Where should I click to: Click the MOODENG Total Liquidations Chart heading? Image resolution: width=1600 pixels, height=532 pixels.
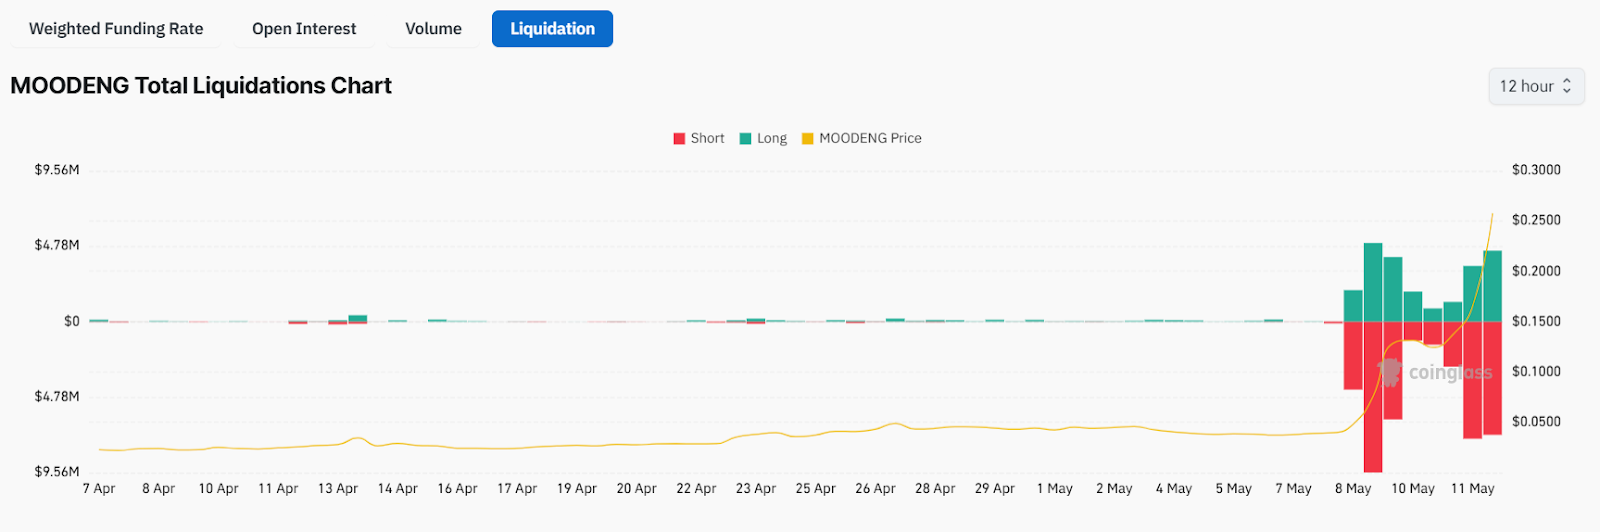point(201,86)
